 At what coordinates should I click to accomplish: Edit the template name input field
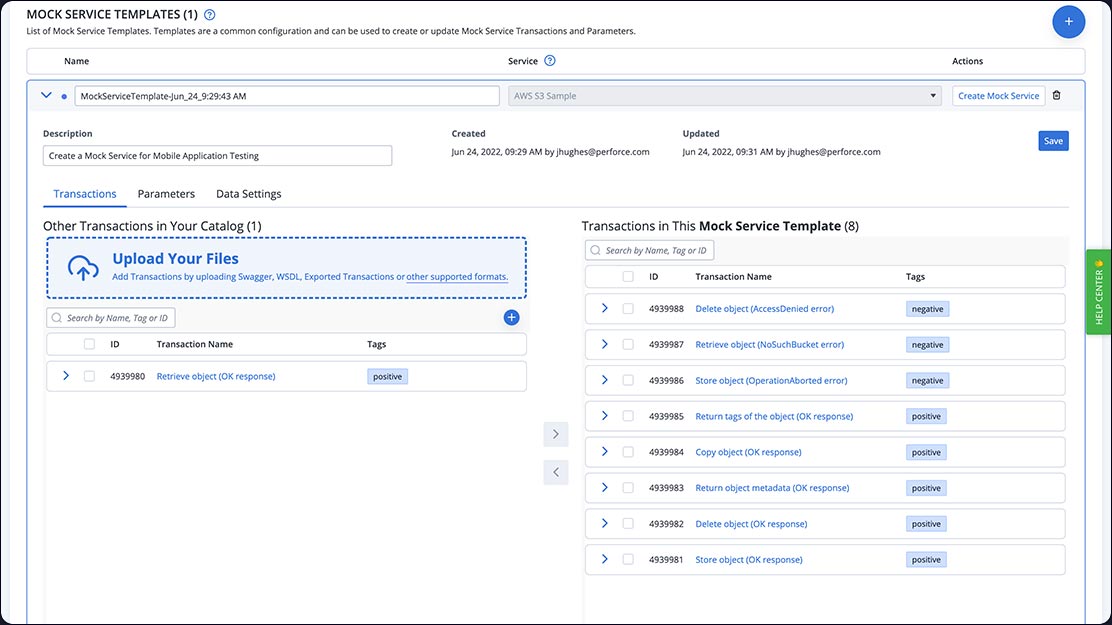click(x=287, y=96)
